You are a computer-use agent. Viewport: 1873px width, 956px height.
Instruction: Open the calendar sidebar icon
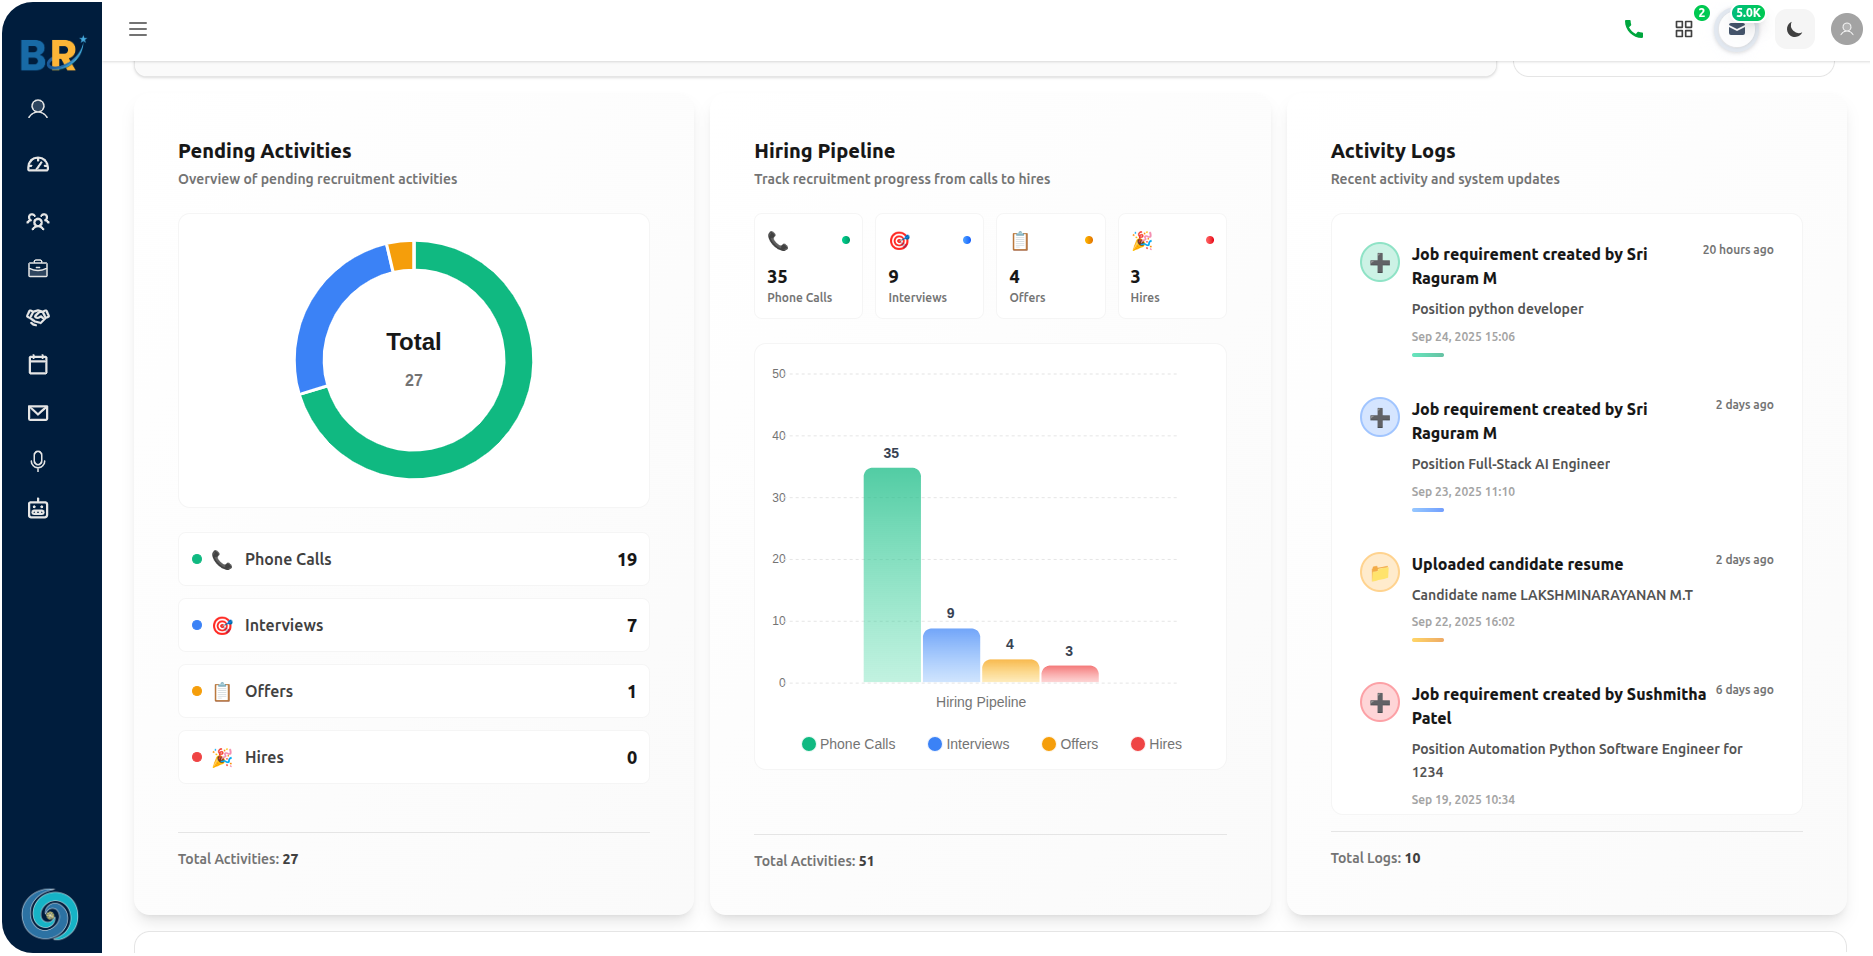[38, 364]
